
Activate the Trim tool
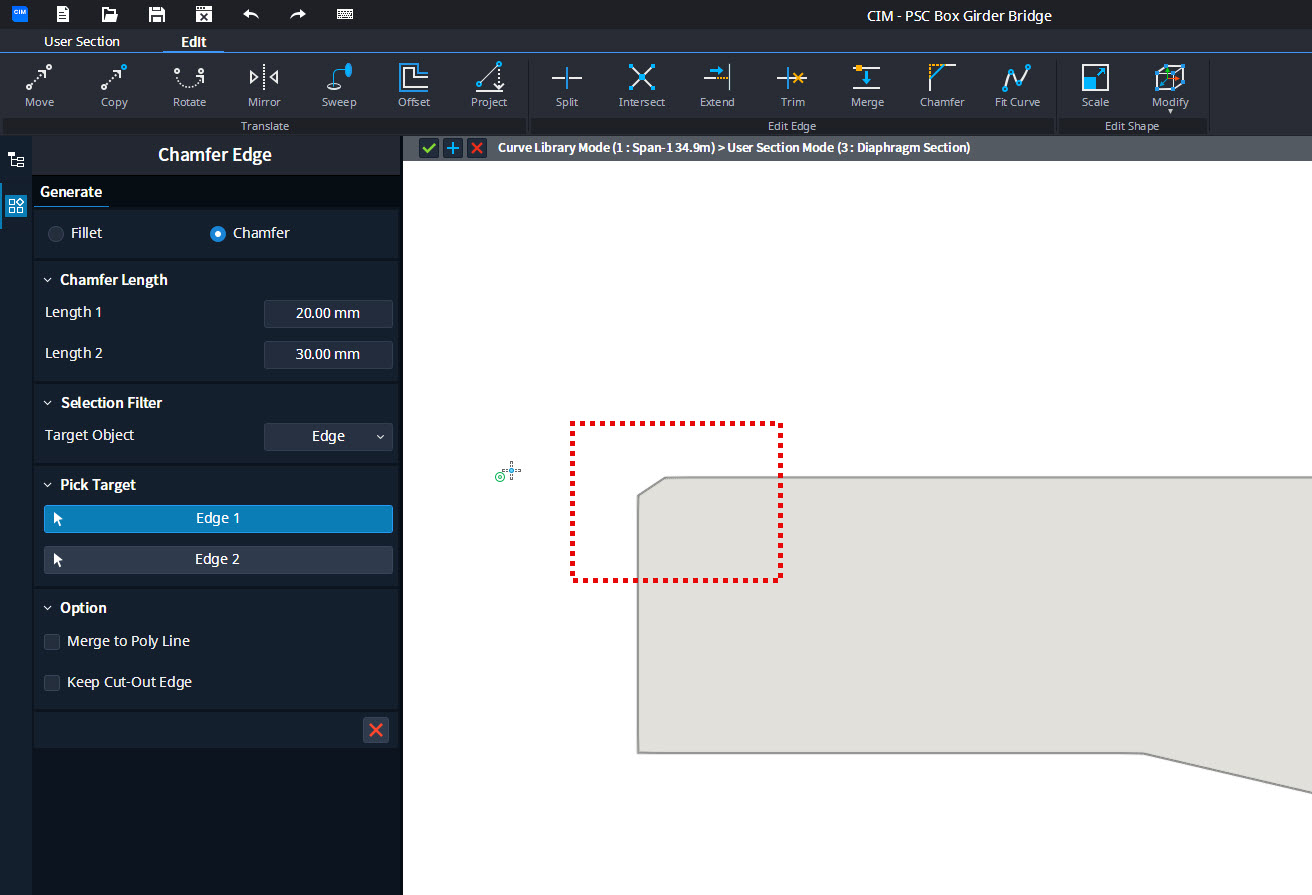791,85
